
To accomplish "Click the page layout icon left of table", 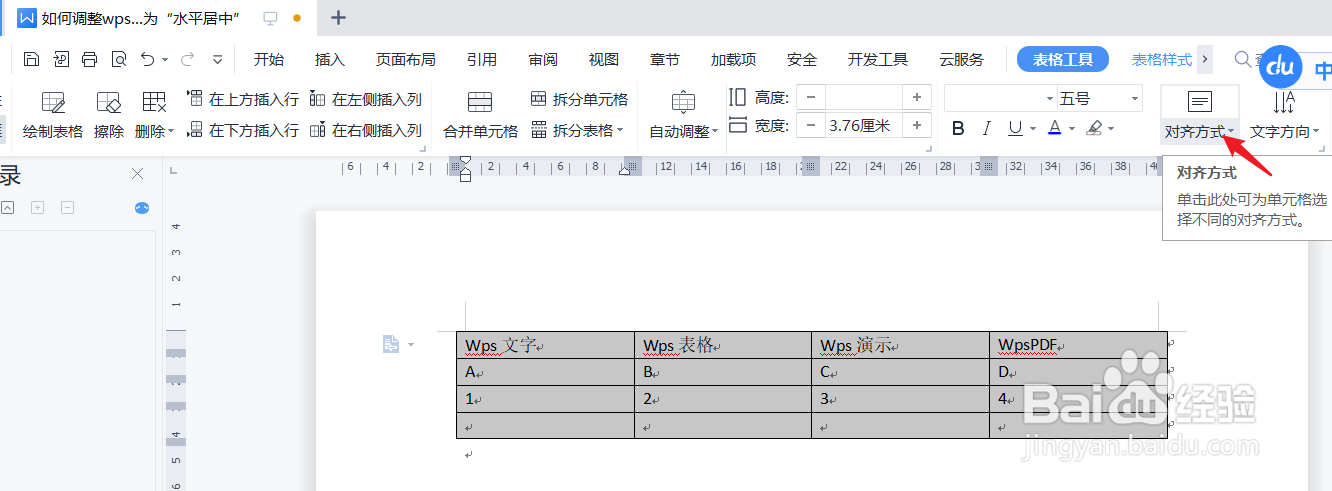I will [x=391, y=344].
